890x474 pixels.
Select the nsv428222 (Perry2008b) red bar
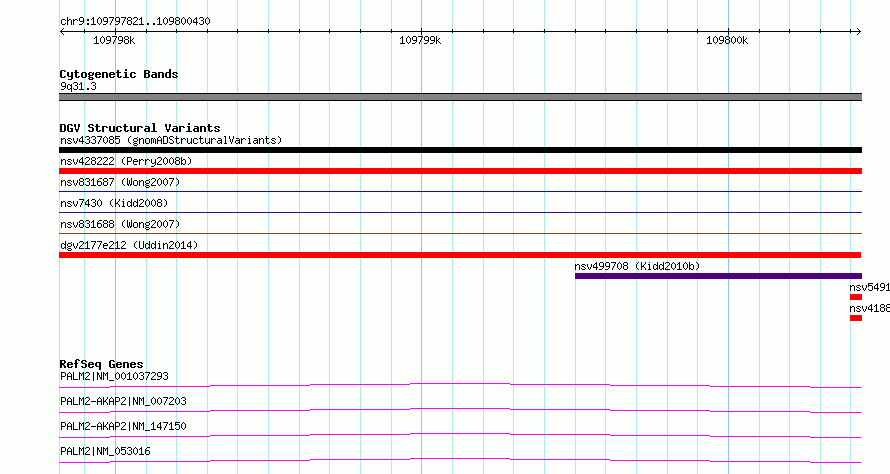[460, 171]
